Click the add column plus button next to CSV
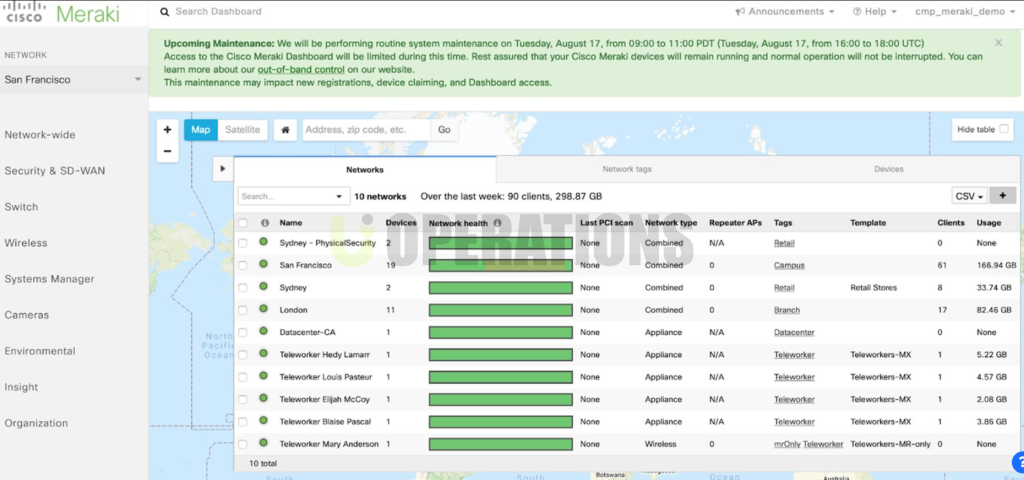Image resolution: width=1024 pixels, height=480 pixels. click(1002, 196)
